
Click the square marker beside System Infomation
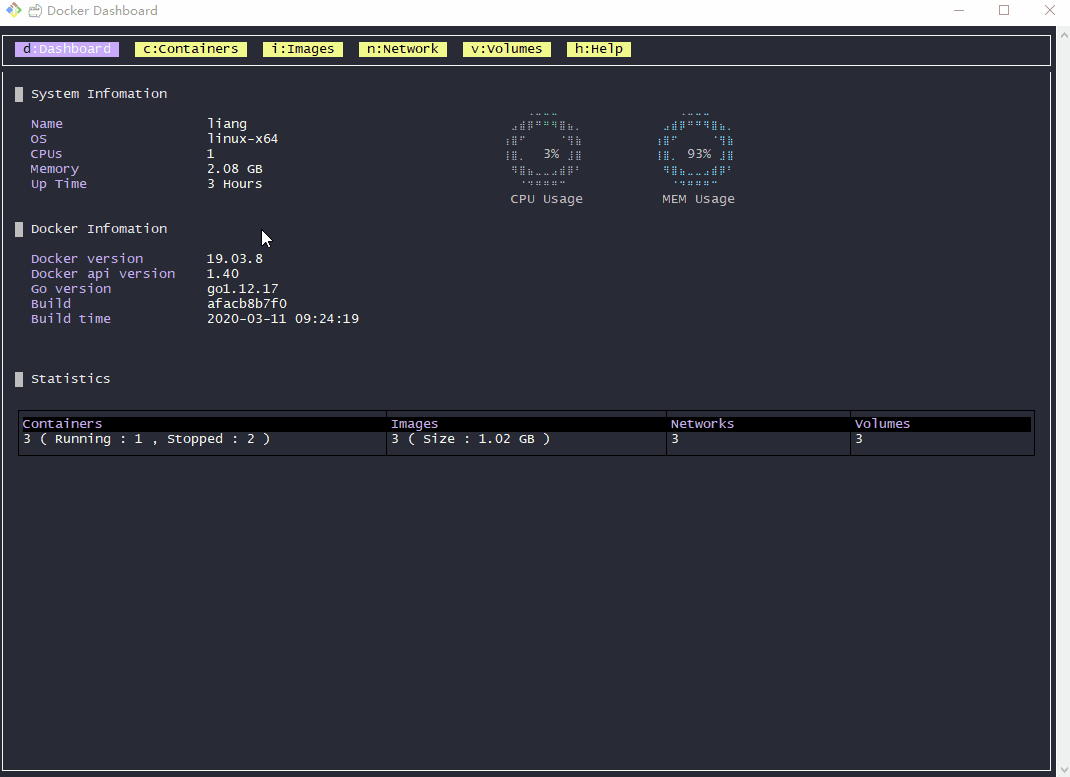19,94
